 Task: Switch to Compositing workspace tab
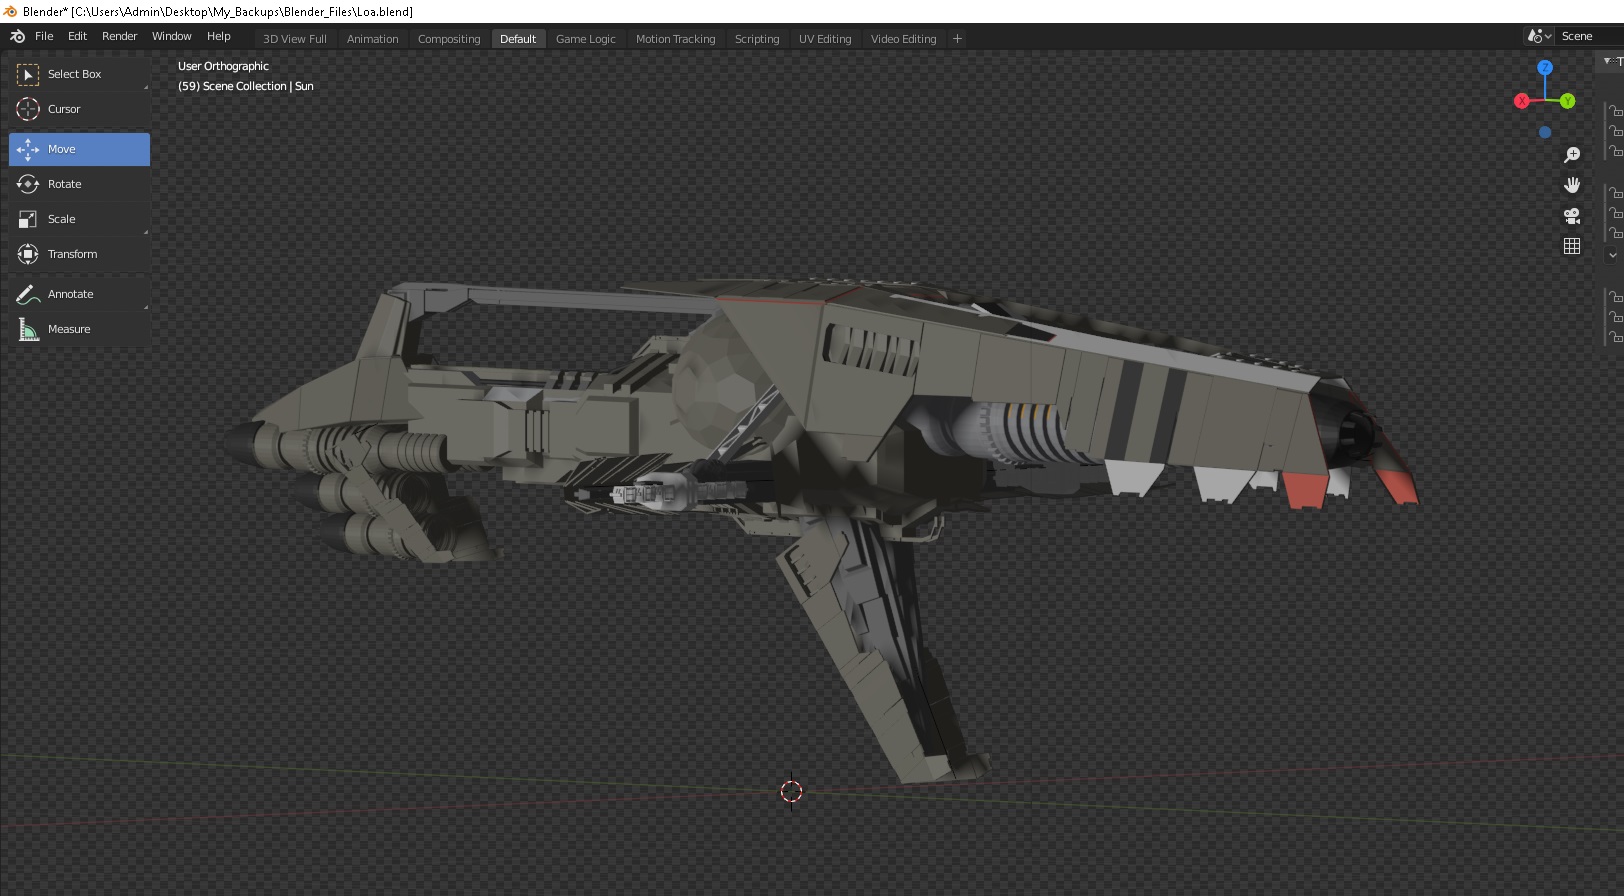[449, 39]
